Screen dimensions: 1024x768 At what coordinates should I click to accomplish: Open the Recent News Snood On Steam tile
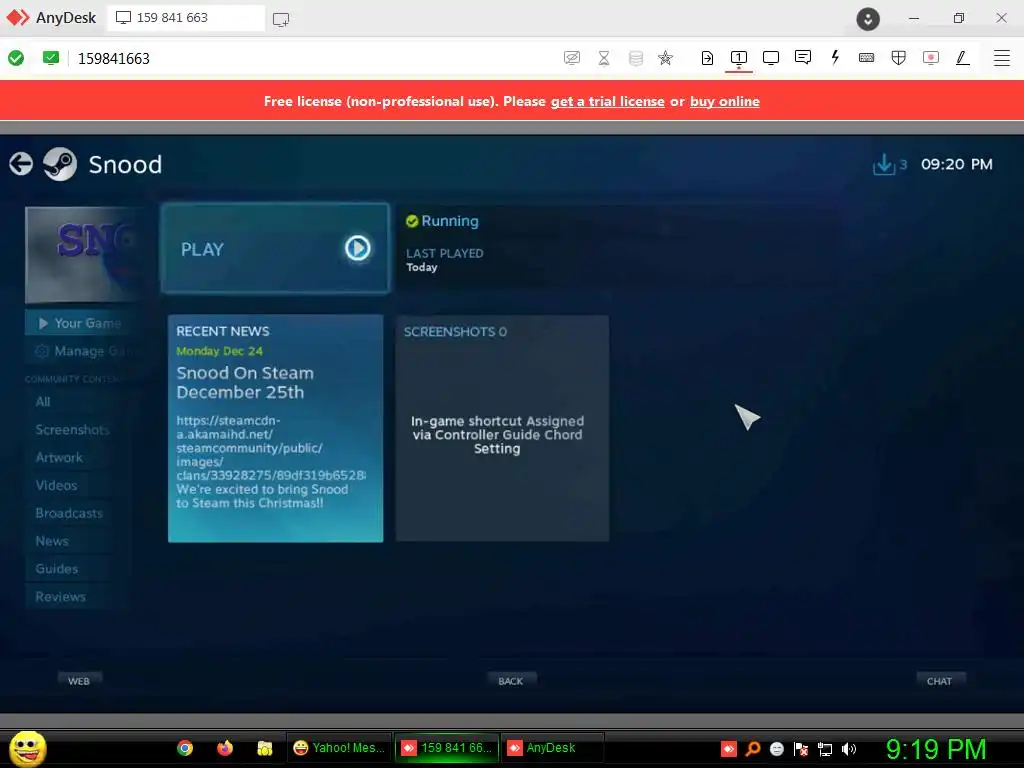pos(276,428)
